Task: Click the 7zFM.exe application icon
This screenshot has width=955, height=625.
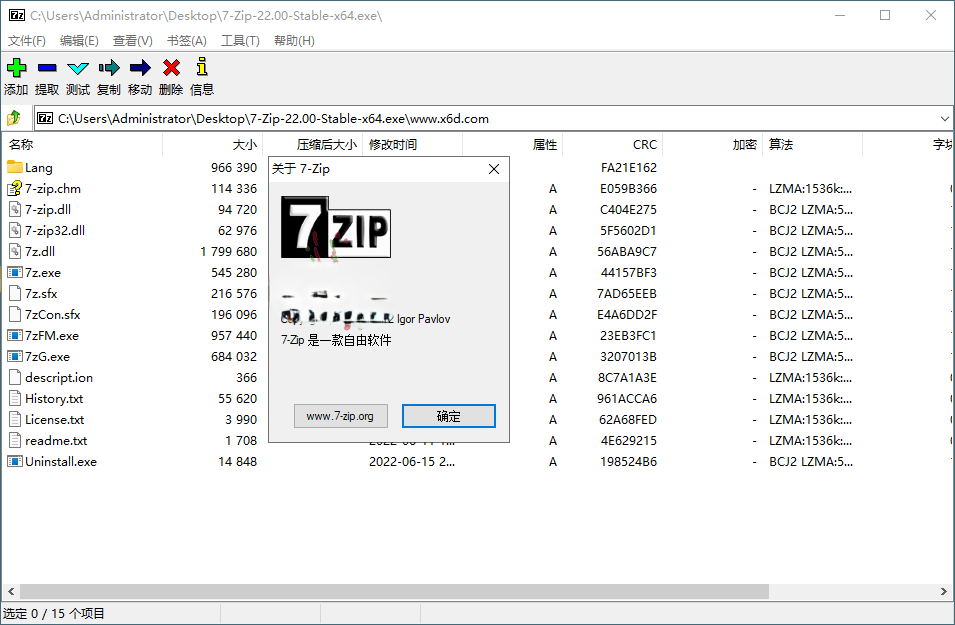Action: click(x=15, y=335)
